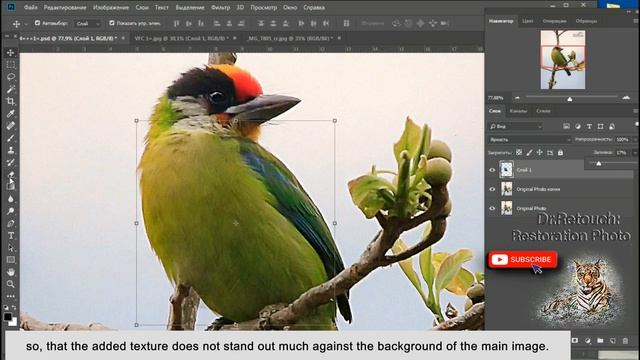The height and width of the screenshot is (360, 640).
Task: Hide the bottom Original Photo layer
Action: pos(492,208)
